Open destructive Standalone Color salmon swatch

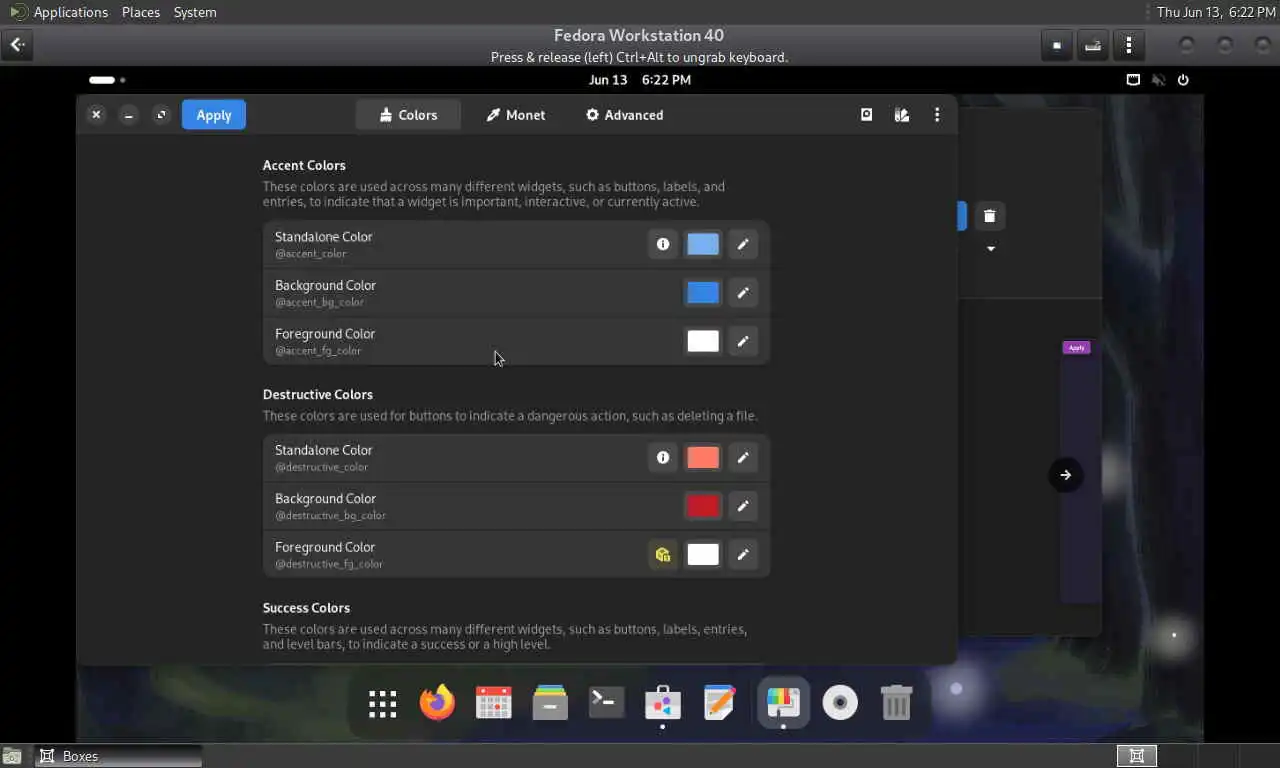pyautogui.click(x=703, y=457)
